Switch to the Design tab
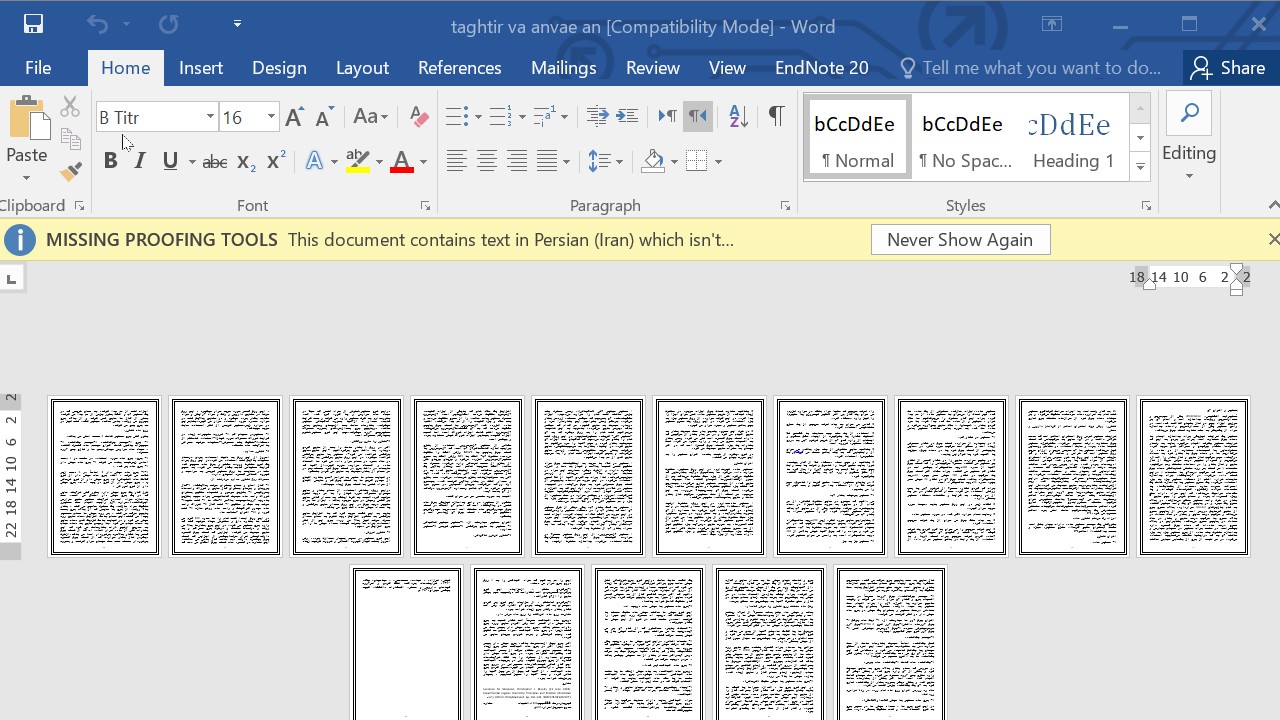Screen dimensions: 1280x720 [279, 68]
